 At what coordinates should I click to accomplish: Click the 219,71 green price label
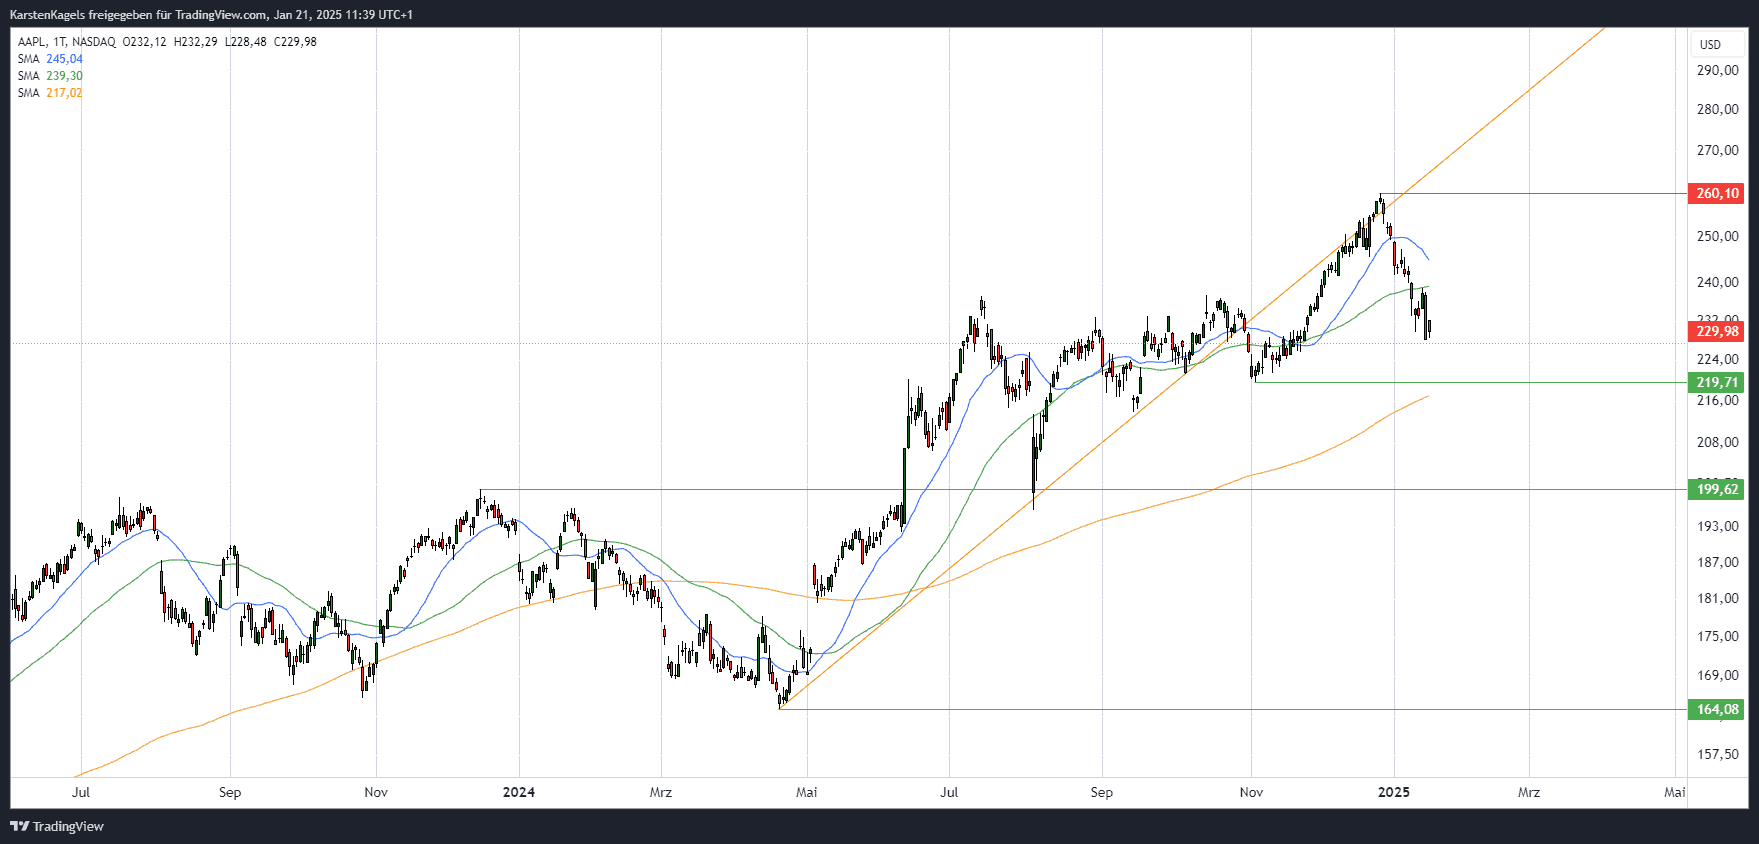pyautogui.click(x=1717, y=382)
